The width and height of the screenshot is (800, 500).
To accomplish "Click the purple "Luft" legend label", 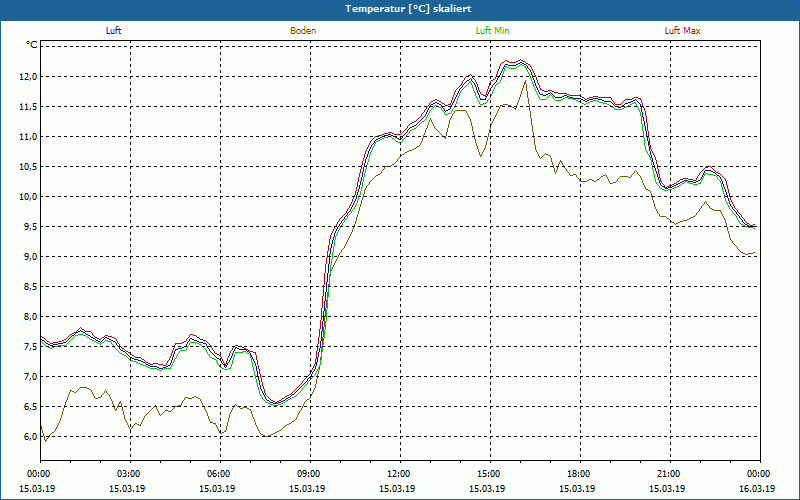I will [x=114, y=31].
